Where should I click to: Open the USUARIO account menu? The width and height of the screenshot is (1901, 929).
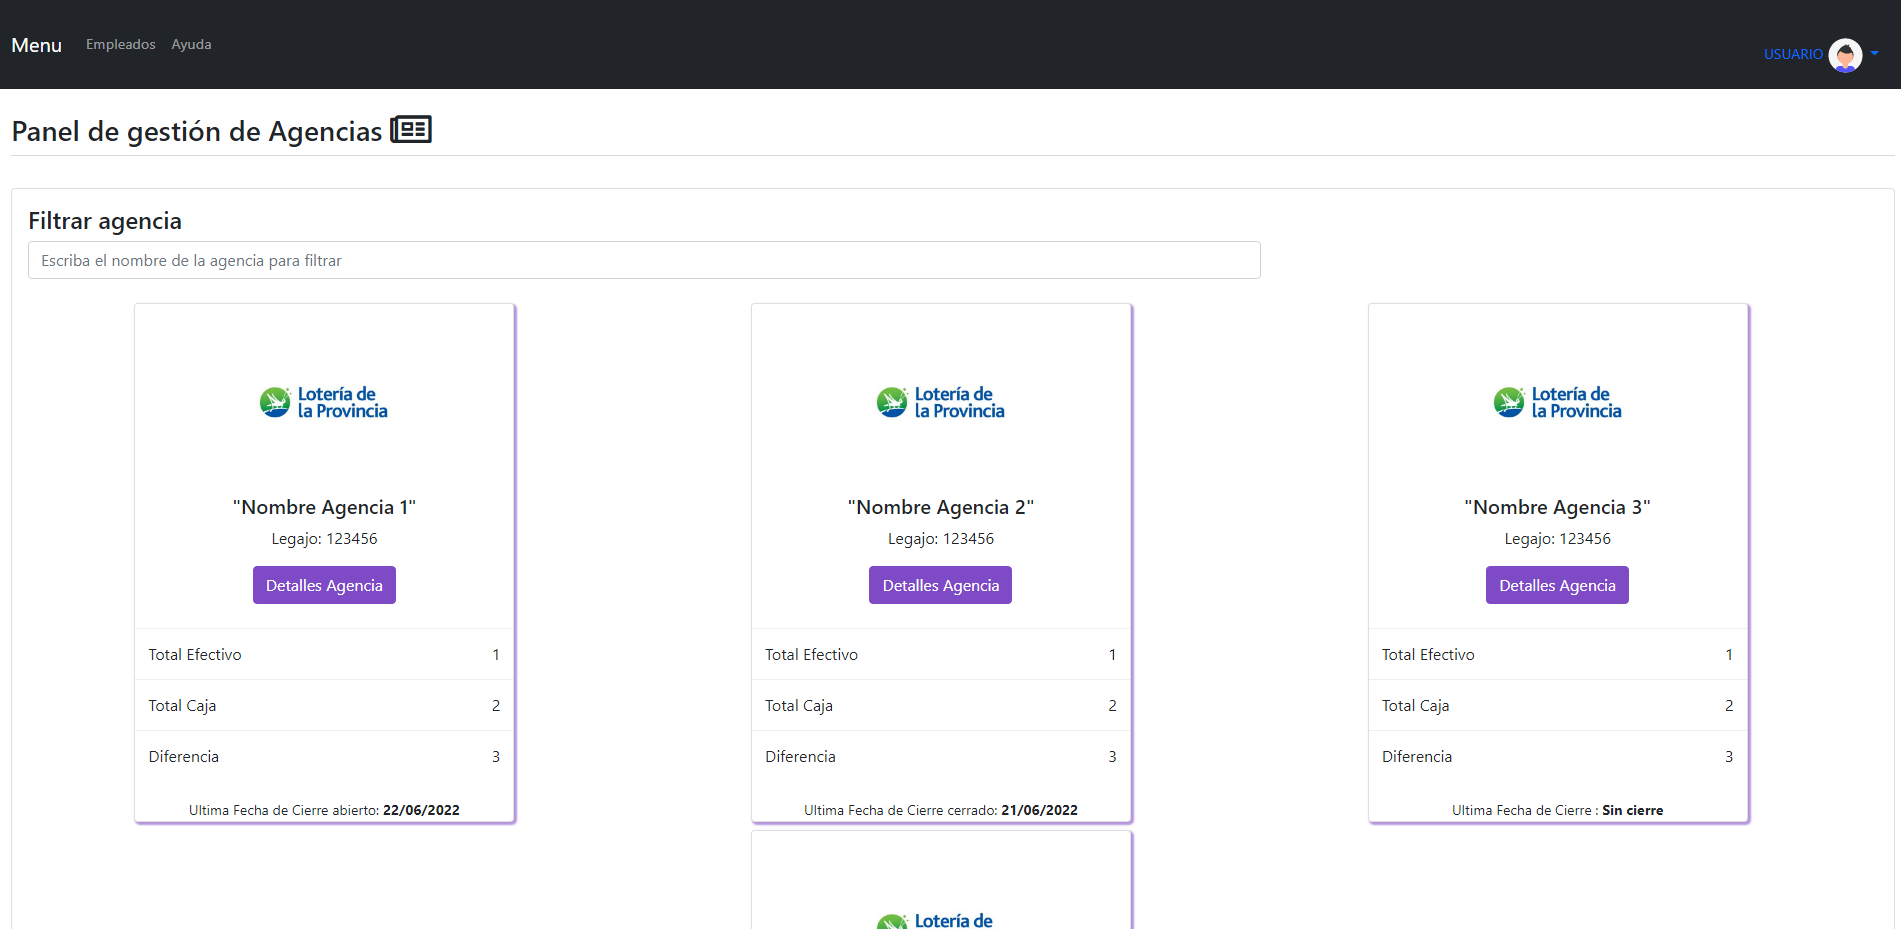click(1793, 55)
